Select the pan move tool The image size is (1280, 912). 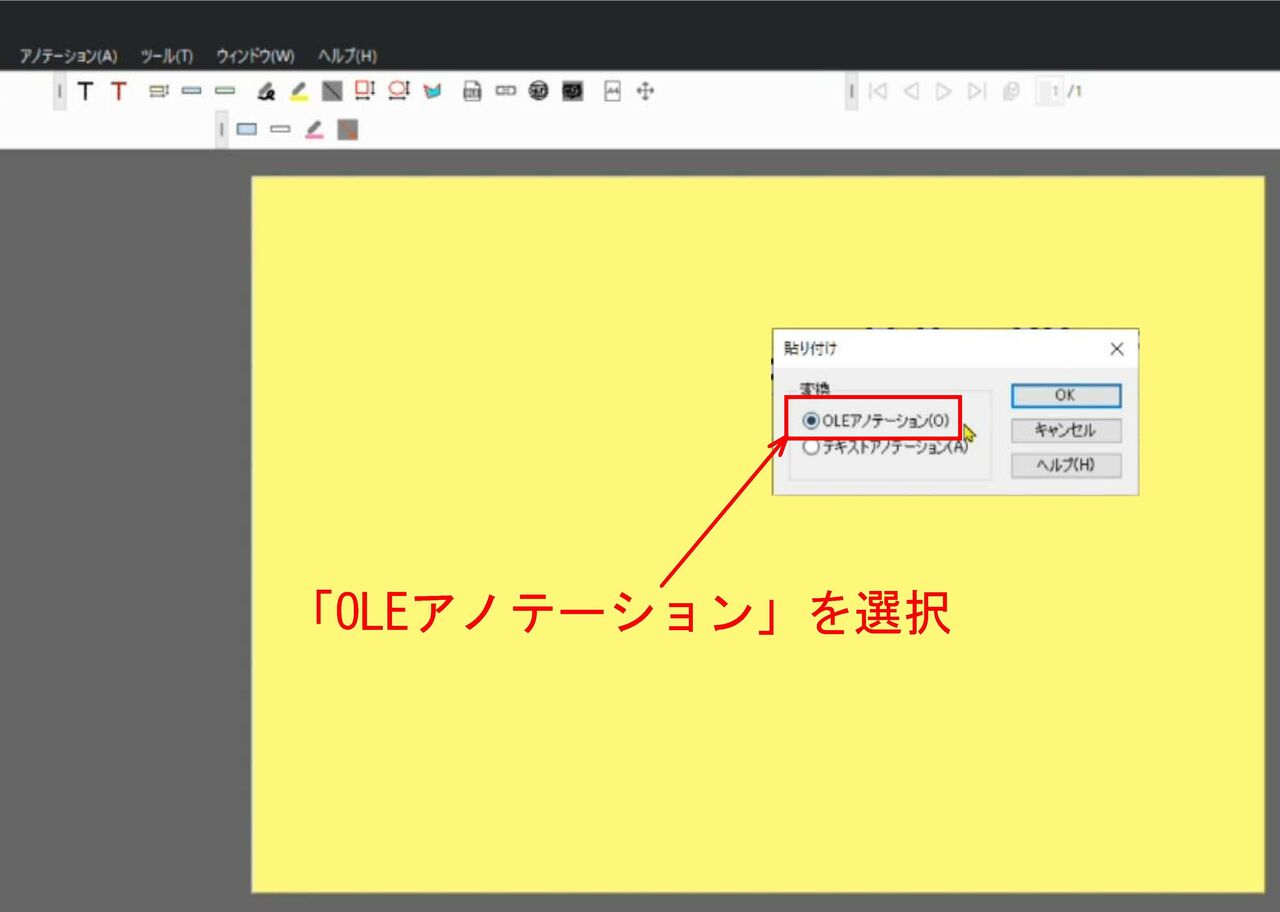644,92
